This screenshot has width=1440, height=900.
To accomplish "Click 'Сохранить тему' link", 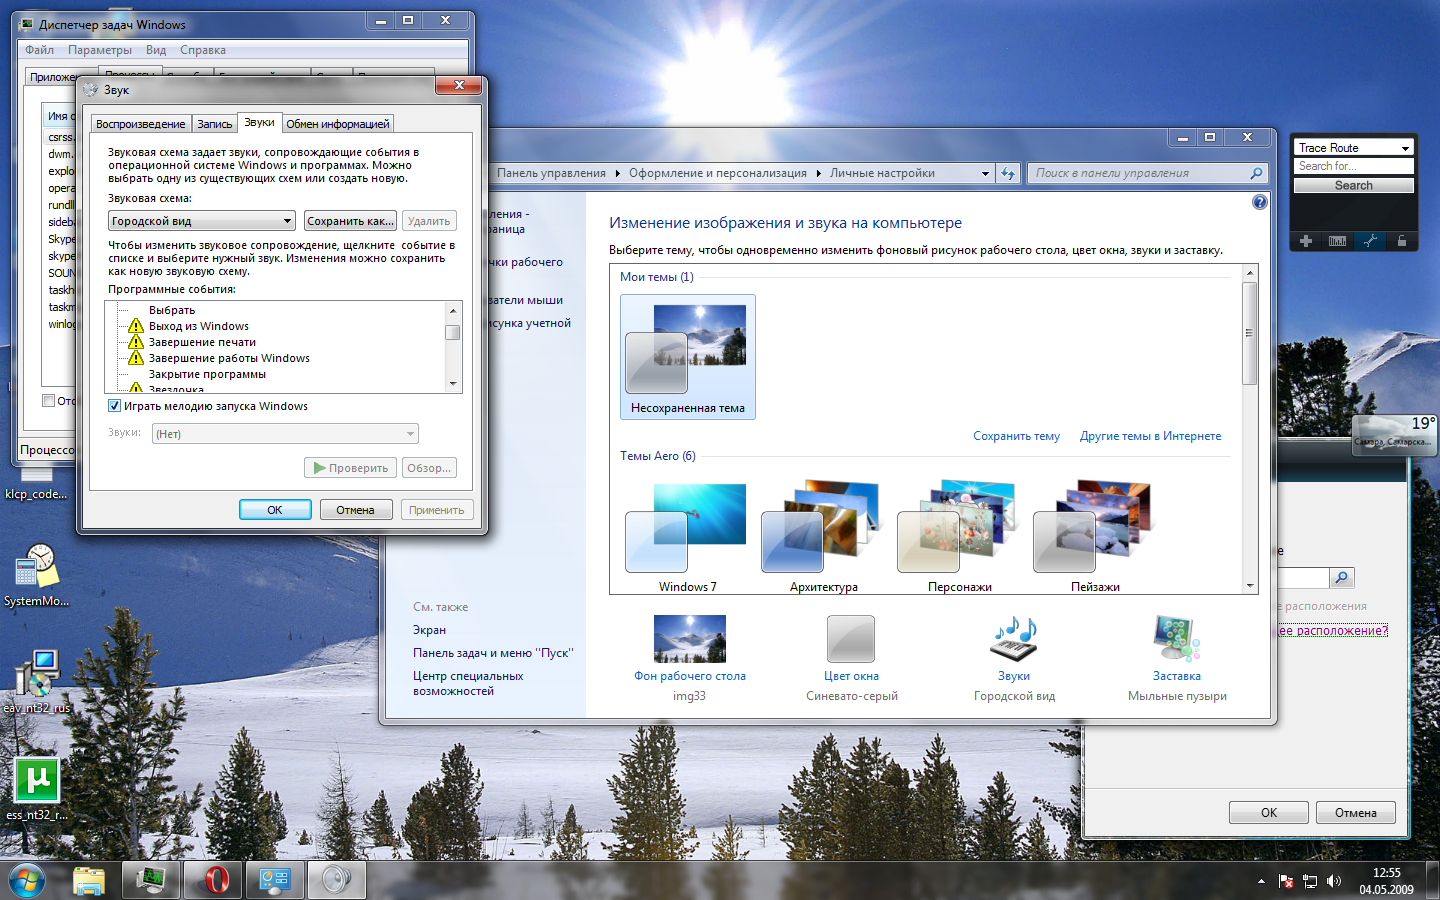I will pyautogui.click(x=1016, y=436).
